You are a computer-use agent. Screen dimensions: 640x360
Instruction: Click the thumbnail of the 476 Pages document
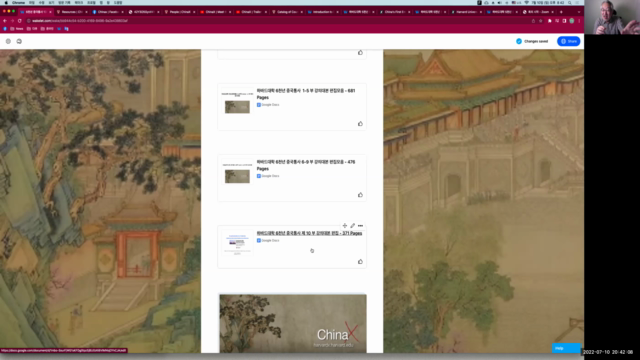click(x=237, y=173)
